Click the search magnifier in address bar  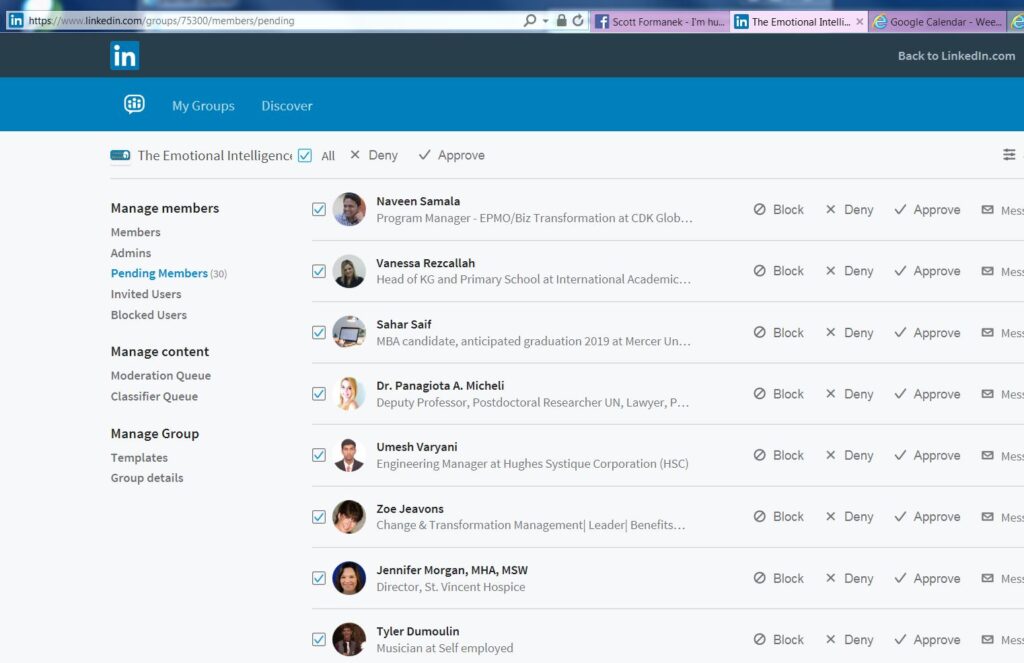[530, 21]
